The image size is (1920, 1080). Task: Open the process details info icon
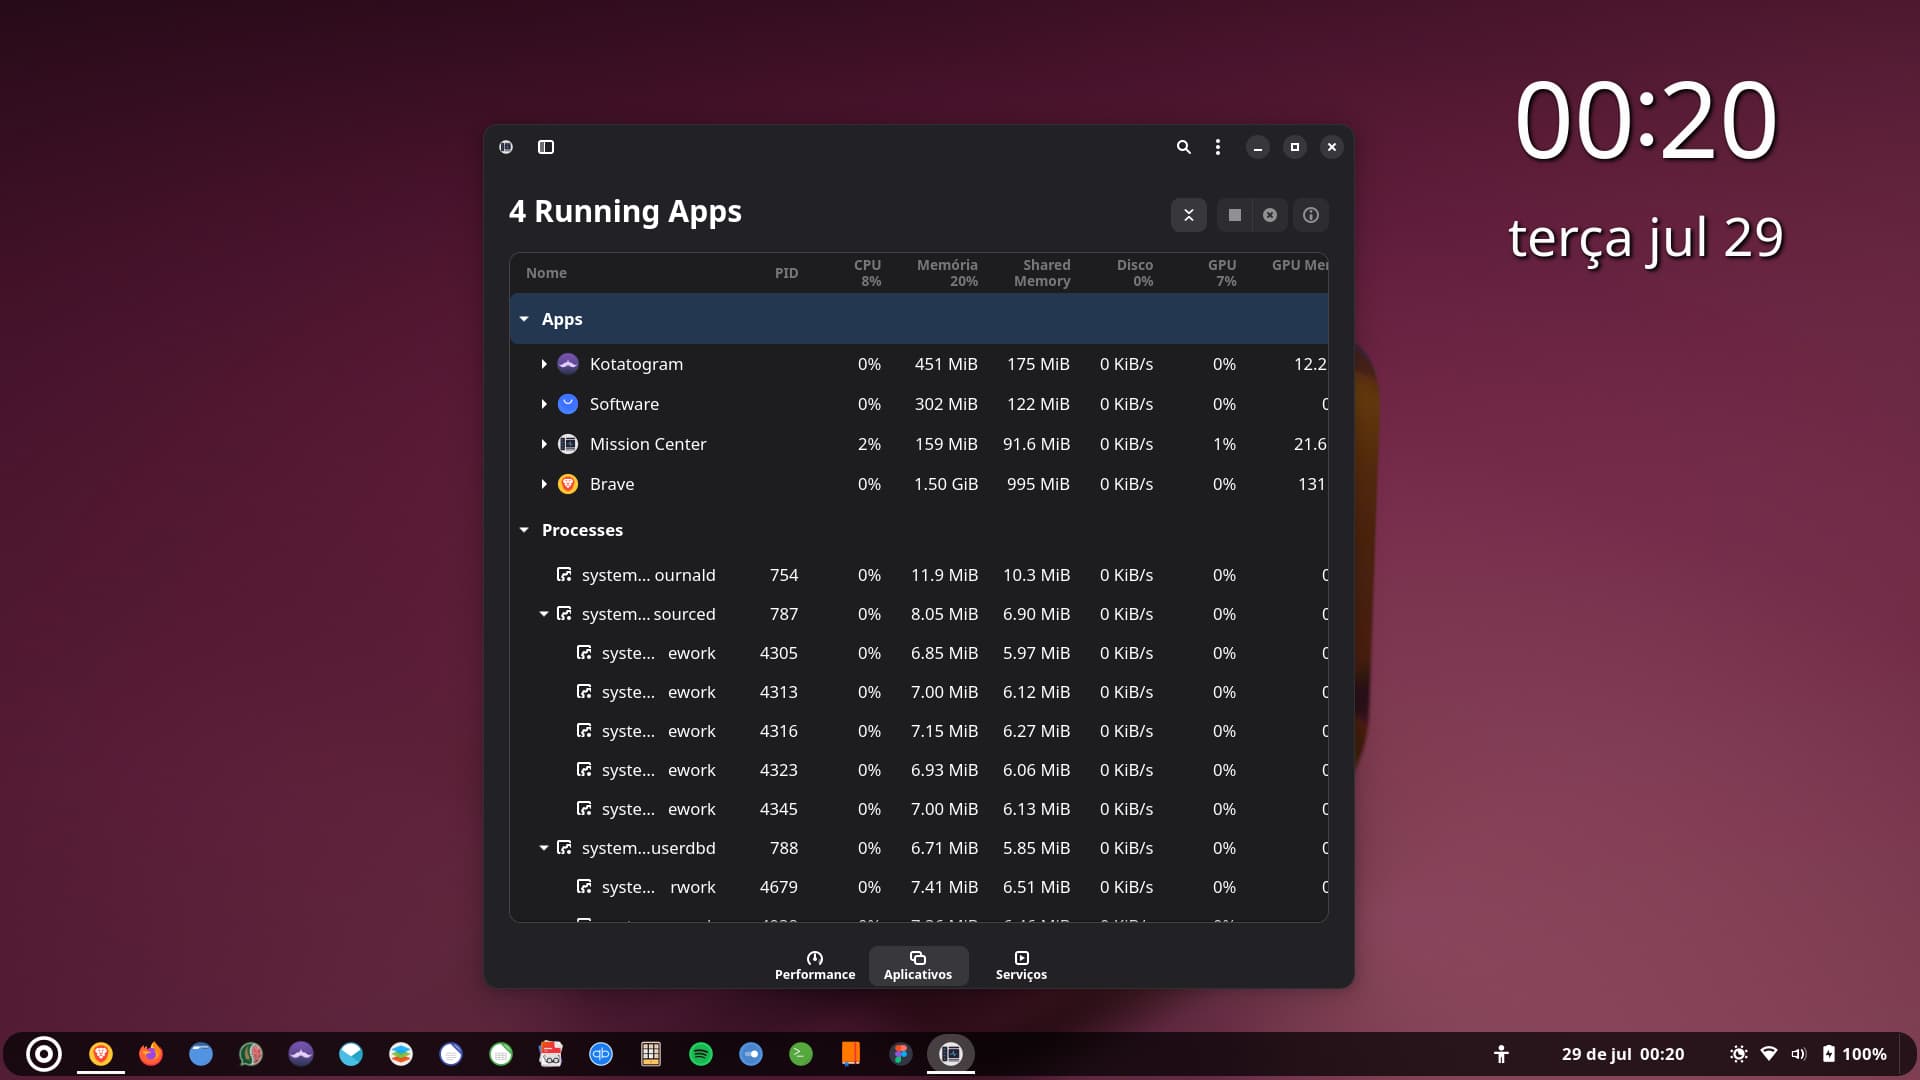coord(1311,215)
